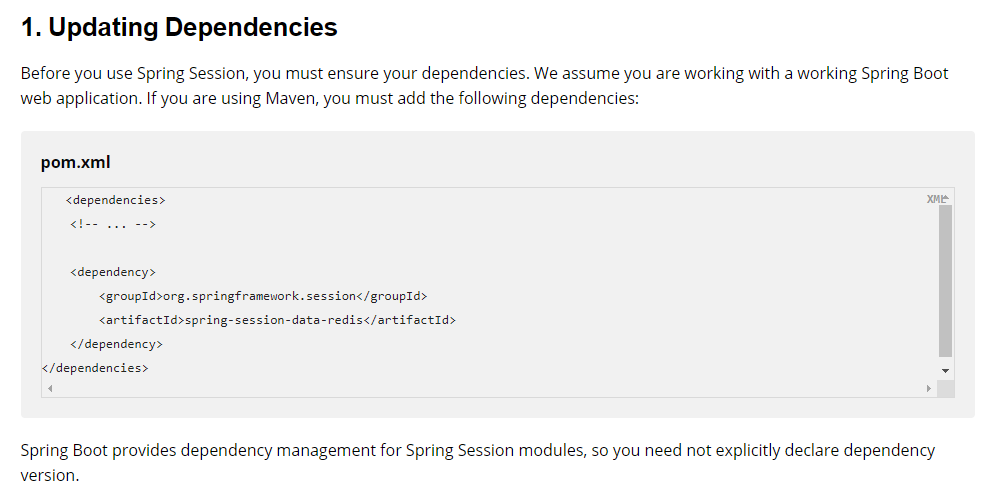
Task: Click the opening dependency tag
Action: pyautogui.click(x=113, y=272)
